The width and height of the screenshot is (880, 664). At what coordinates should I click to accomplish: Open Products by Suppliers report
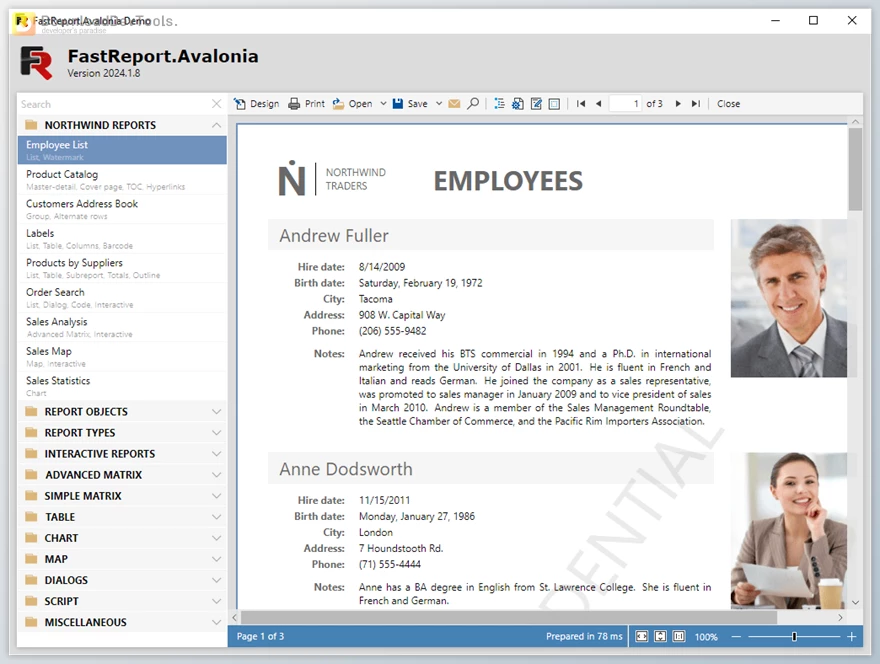pos(122,268)
